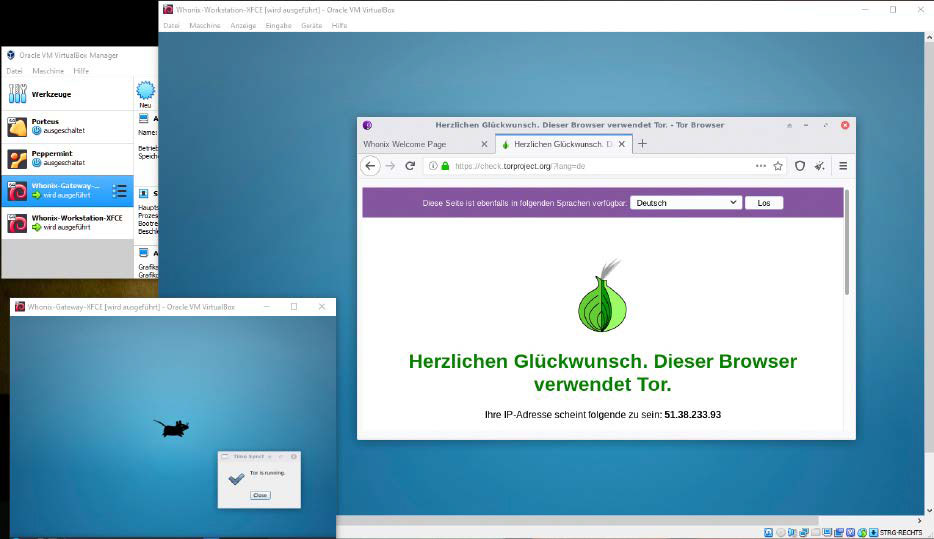Click the Workstation window horizontal scrollbar
This screenshot has height=539, width=934.
point(577,521)
